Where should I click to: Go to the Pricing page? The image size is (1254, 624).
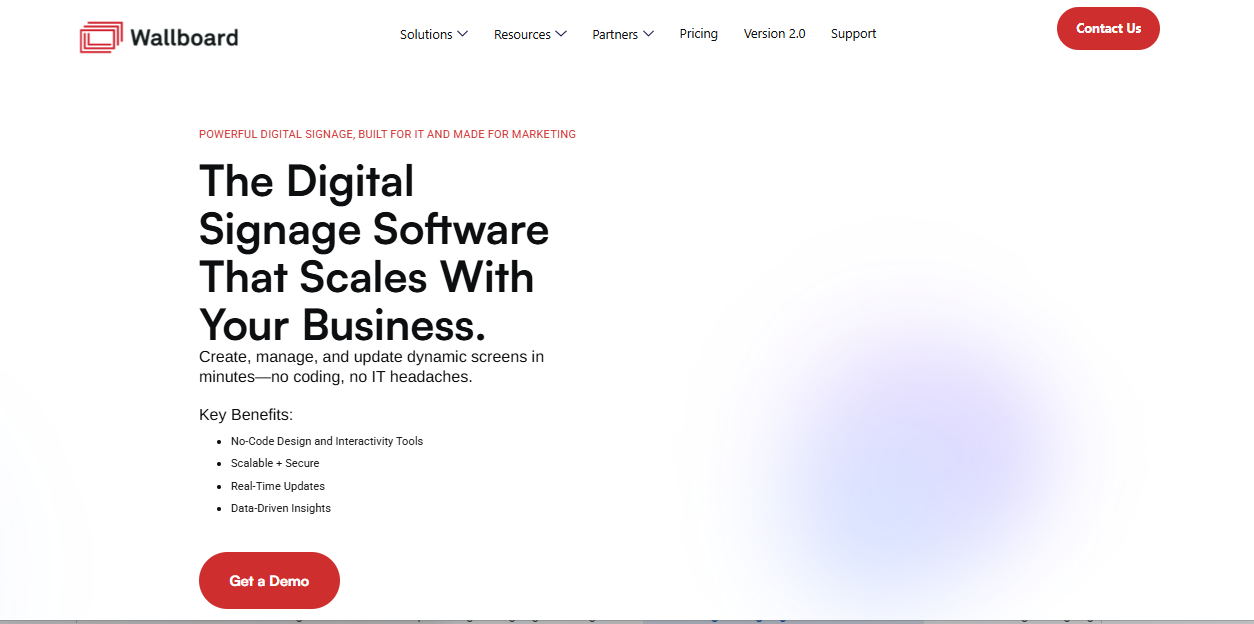click(699, 34)
